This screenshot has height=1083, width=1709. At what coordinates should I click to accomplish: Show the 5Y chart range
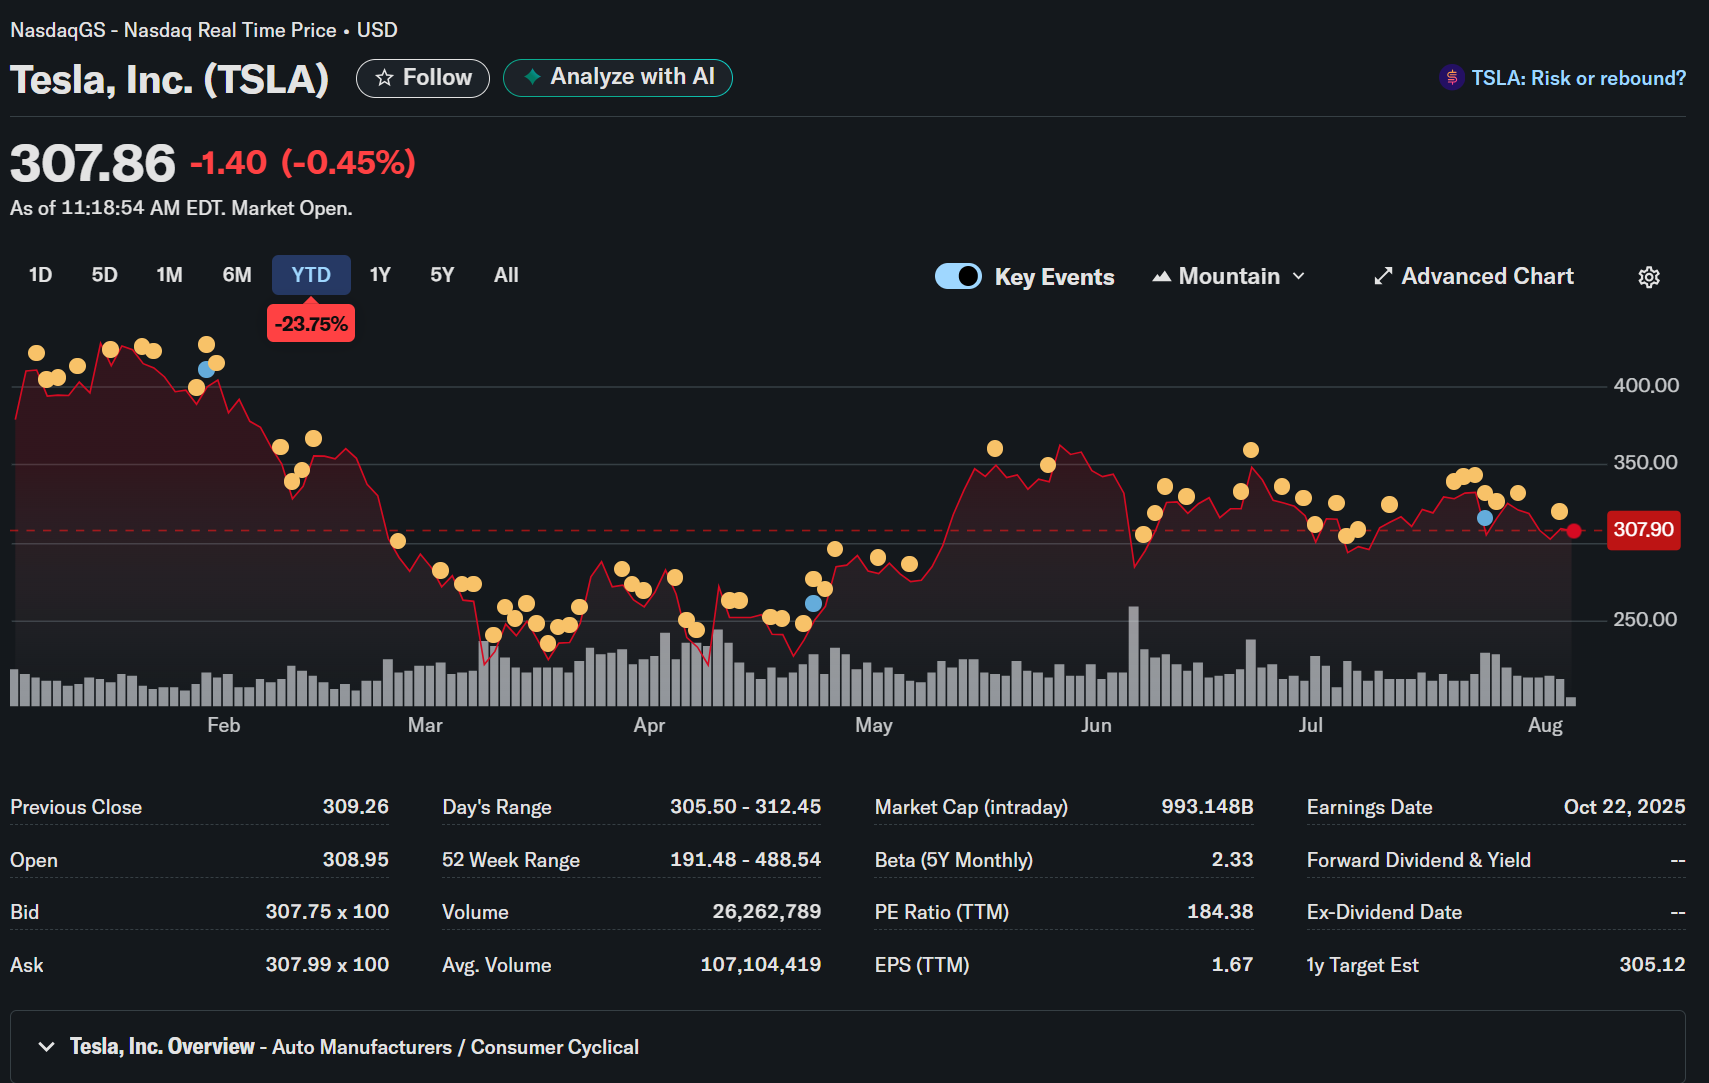pos(442,275)
